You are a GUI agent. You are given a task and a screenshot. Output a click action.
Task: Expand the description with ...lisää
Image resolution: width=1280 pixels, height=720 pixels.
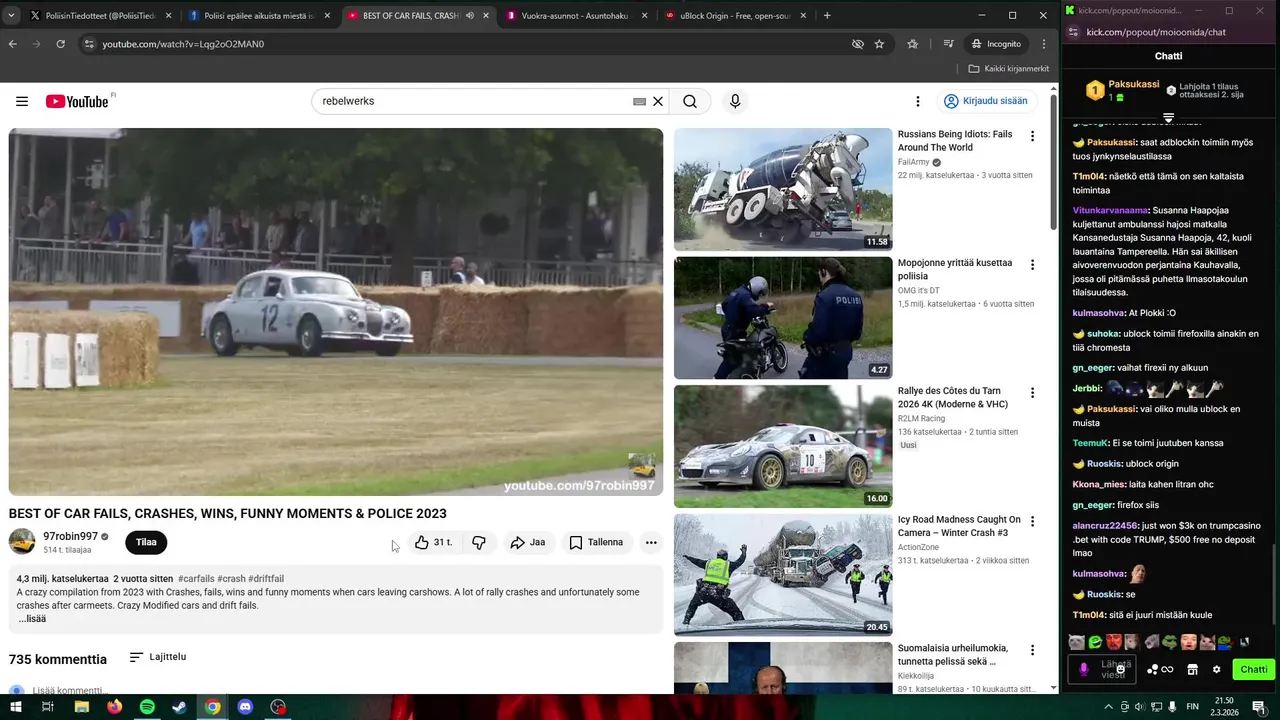(x=32, y=618)
